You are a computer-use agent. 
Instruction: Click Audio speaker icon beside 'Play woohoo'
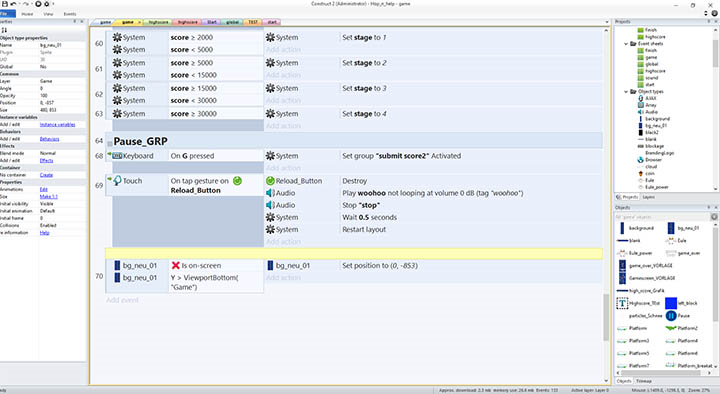click(x=270, y=193)
